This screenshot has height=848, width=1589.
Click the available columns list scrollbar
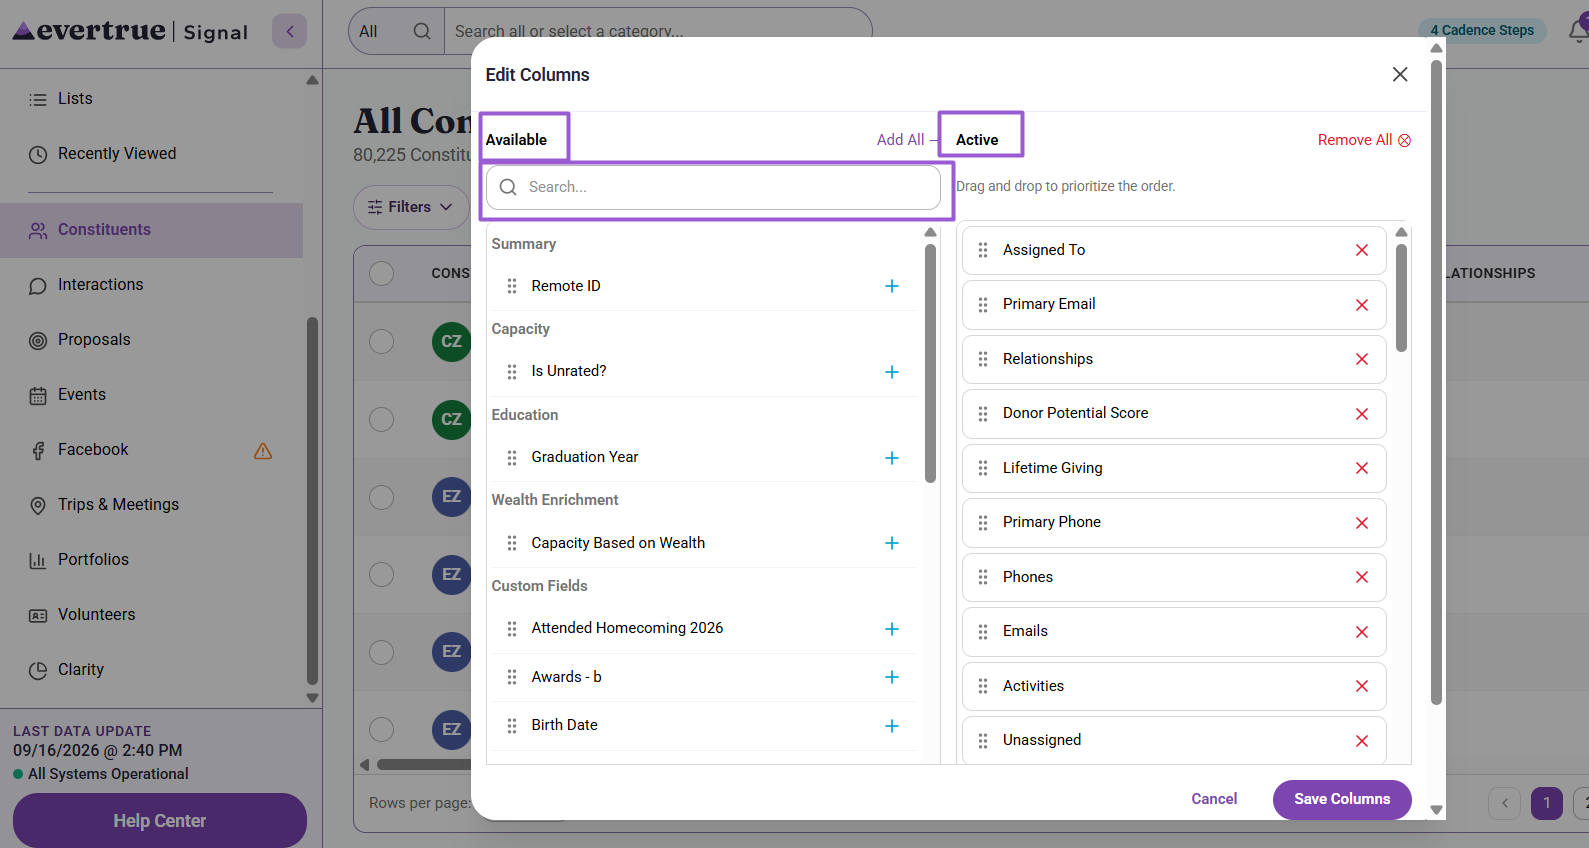[x=930, y=363]
